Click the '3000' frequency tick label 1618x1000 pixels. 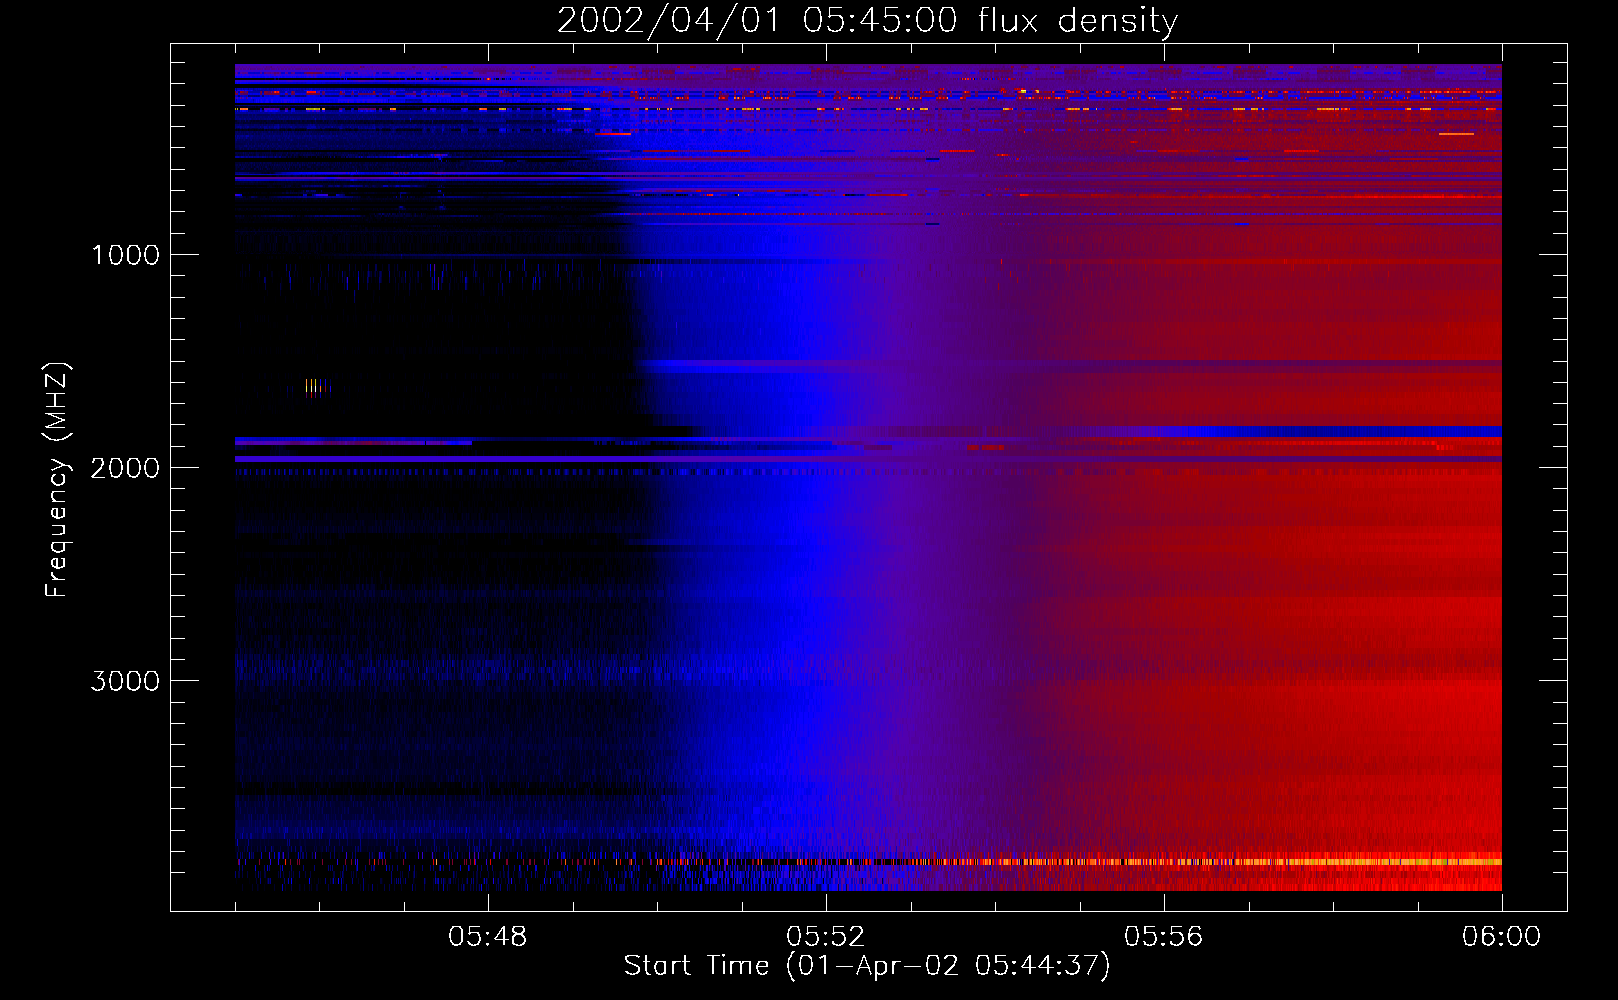pos(125,681)
